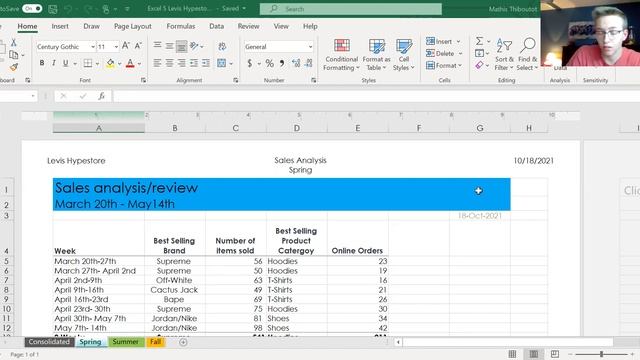Toggle Align Right

click(x=181, y=63)
